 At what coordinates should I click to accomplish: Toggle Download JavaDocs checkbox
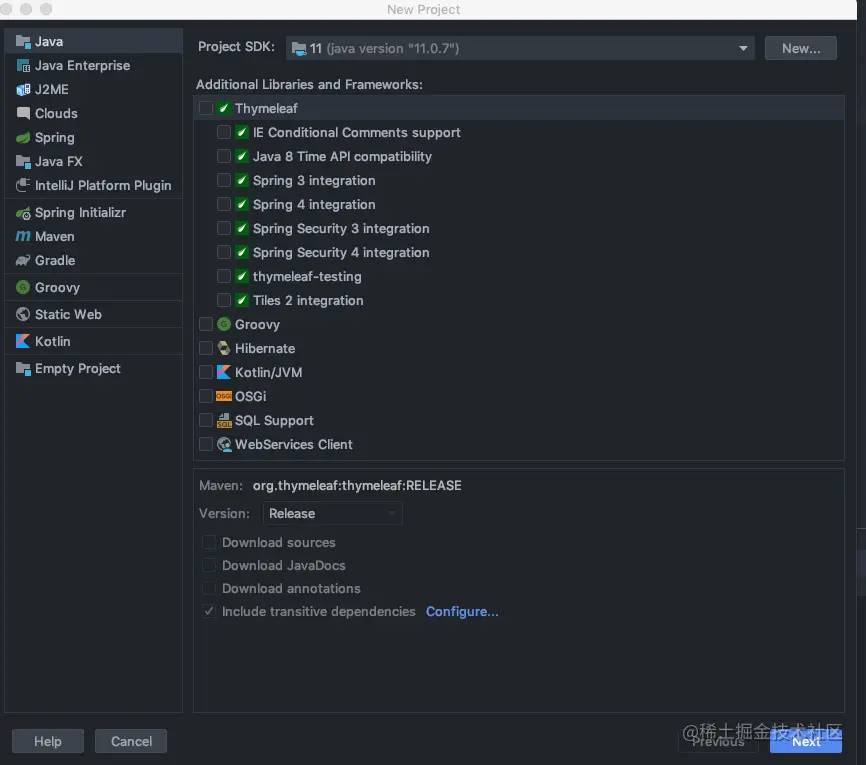point(209,566)
